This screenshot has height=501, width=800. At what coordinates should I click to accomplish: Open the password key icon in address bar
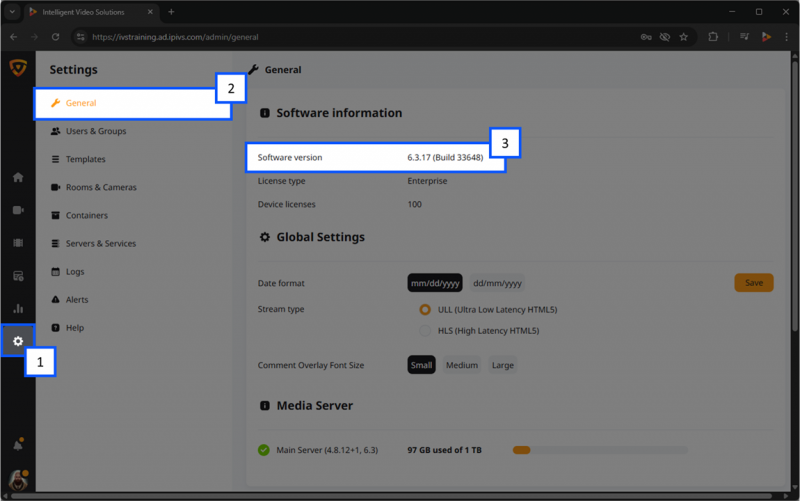point(646,37)
